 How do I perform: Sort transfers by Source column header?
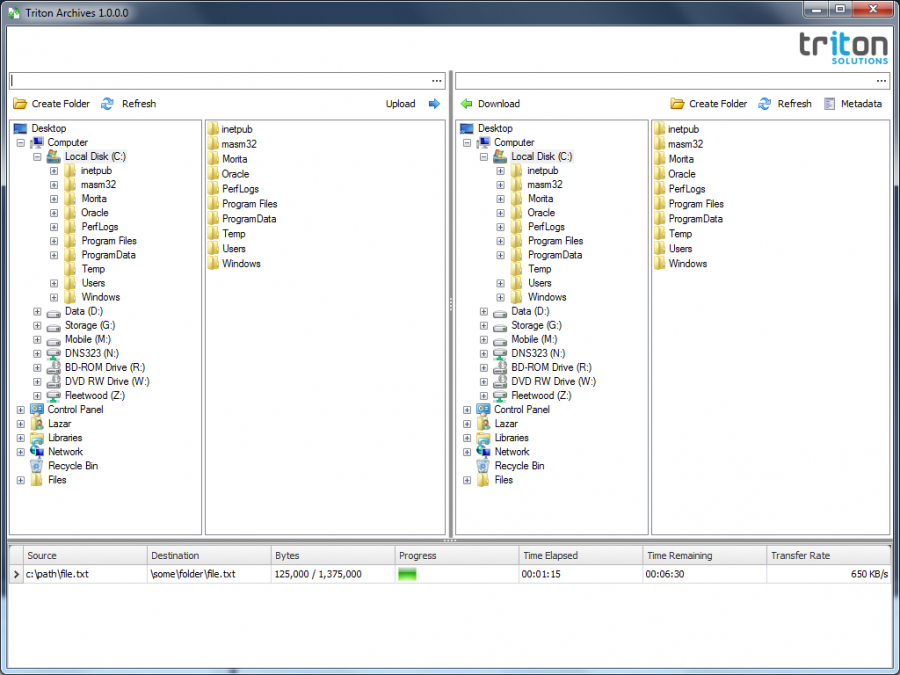85,556
